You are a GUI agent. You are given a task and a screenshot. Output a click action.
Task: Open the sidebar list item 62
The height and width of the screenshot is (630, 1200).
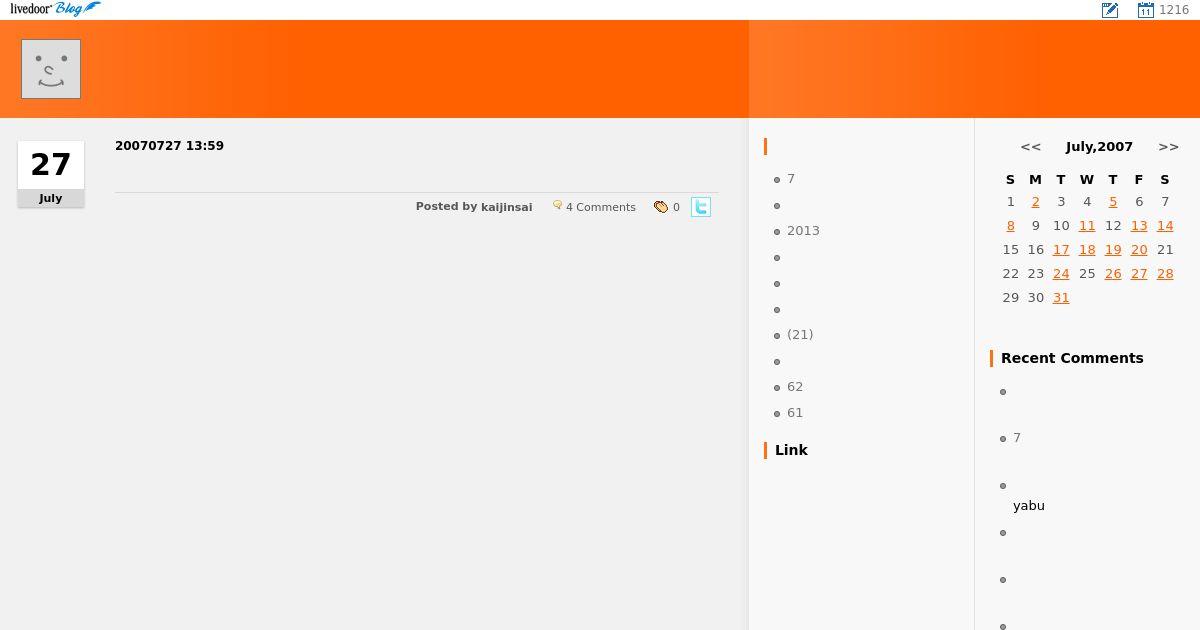(x=795, y=387)
